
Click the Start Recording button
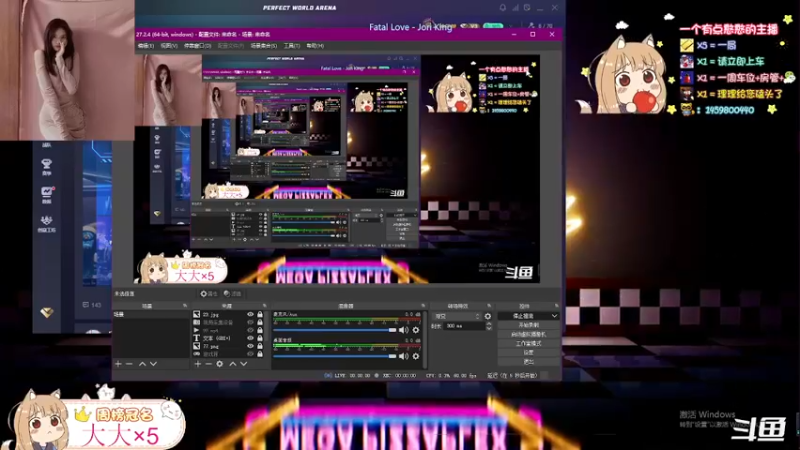point(529,325)
